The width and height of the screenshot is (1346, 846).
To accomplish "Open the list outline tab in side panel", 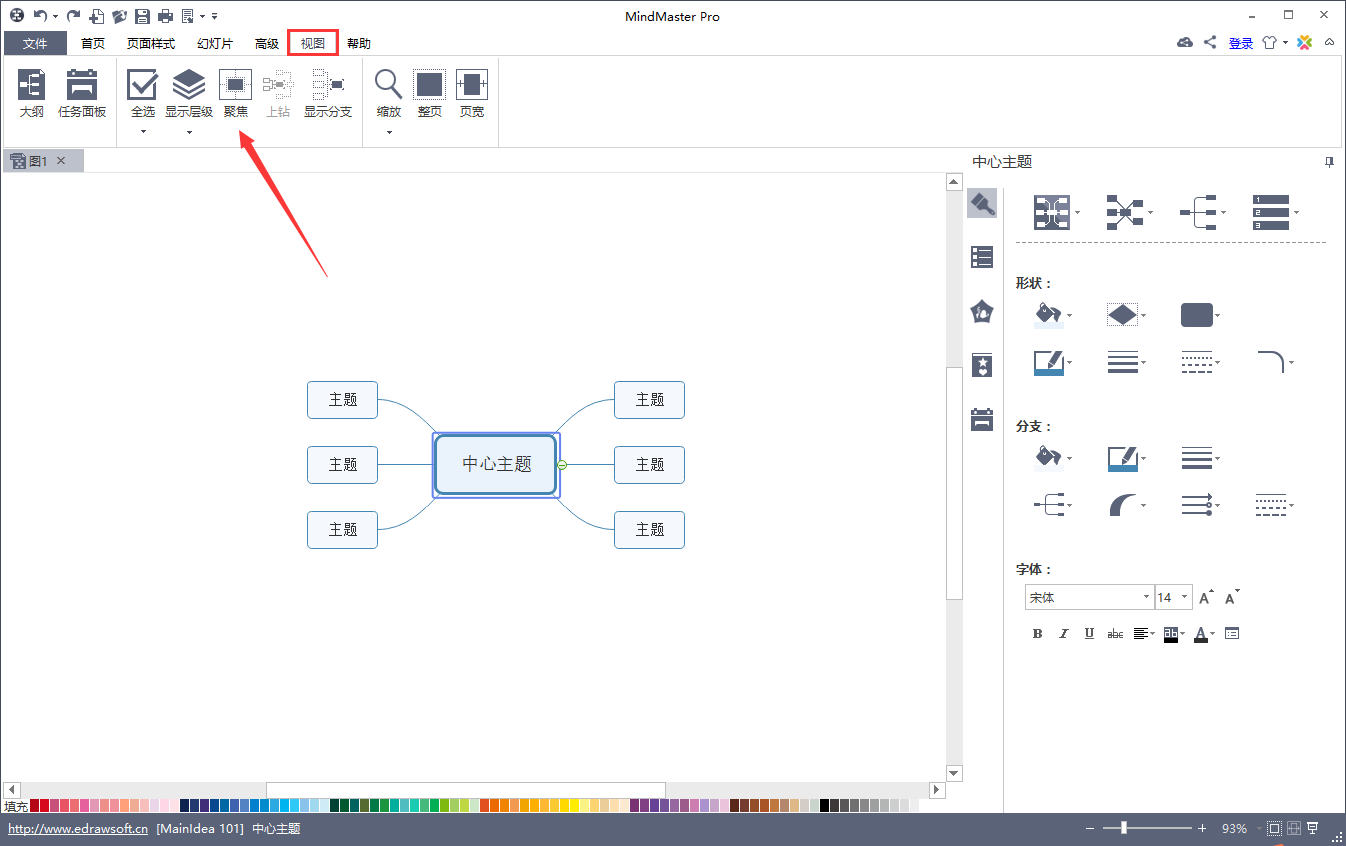I will (x=982, y=257).
